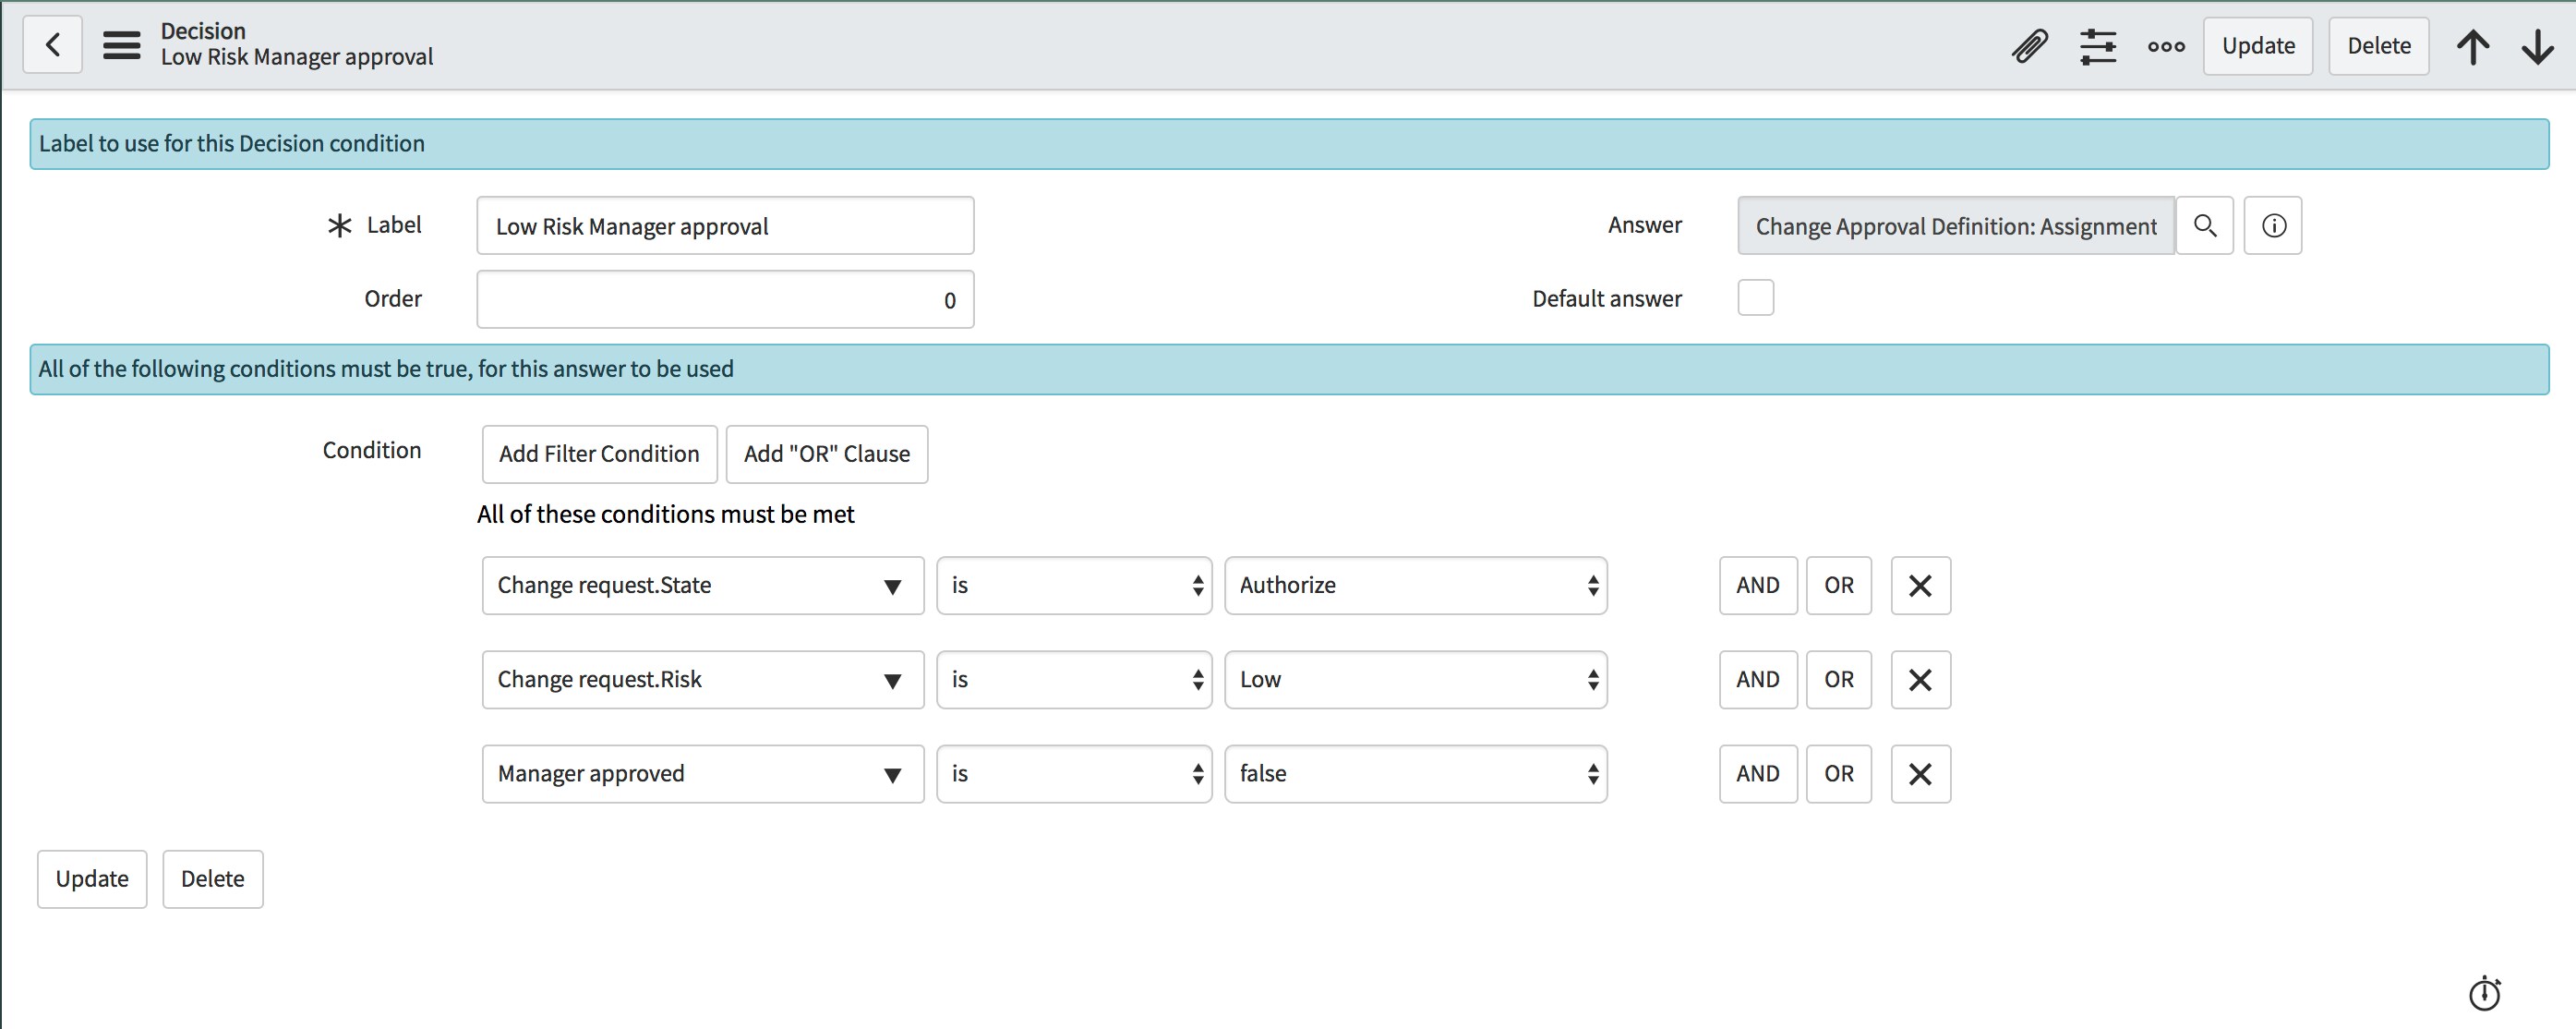2576x1029 pixels.
Task: Open the additional actions menu
Action: pyautogui.click(x=2166, y=45)
